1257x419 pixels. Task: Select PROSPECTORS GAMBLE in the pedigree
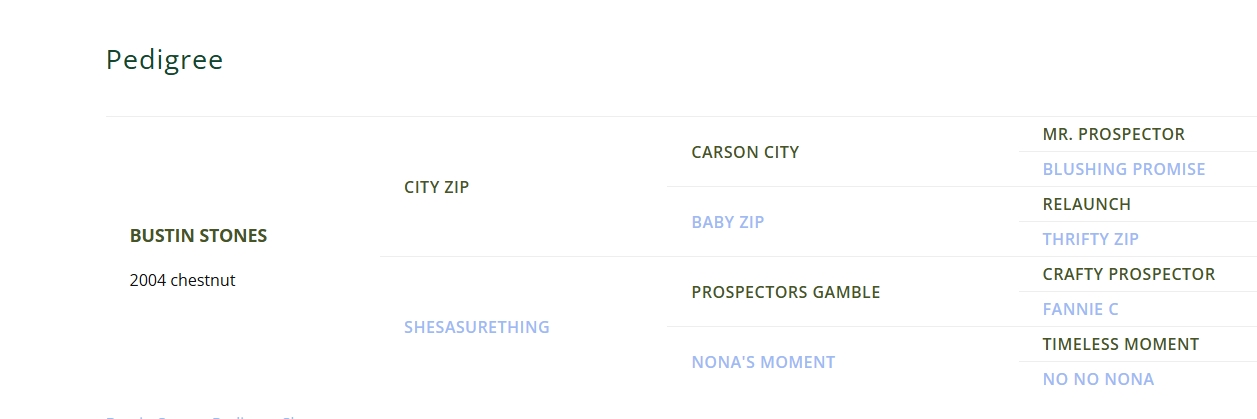point(785,292)
